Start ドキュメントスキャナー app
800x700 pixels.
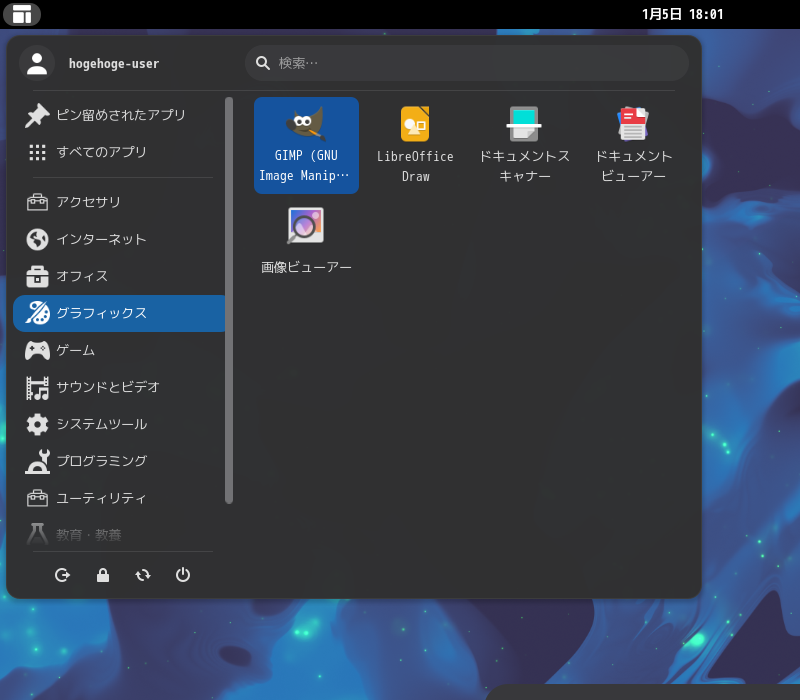point(524,143)
